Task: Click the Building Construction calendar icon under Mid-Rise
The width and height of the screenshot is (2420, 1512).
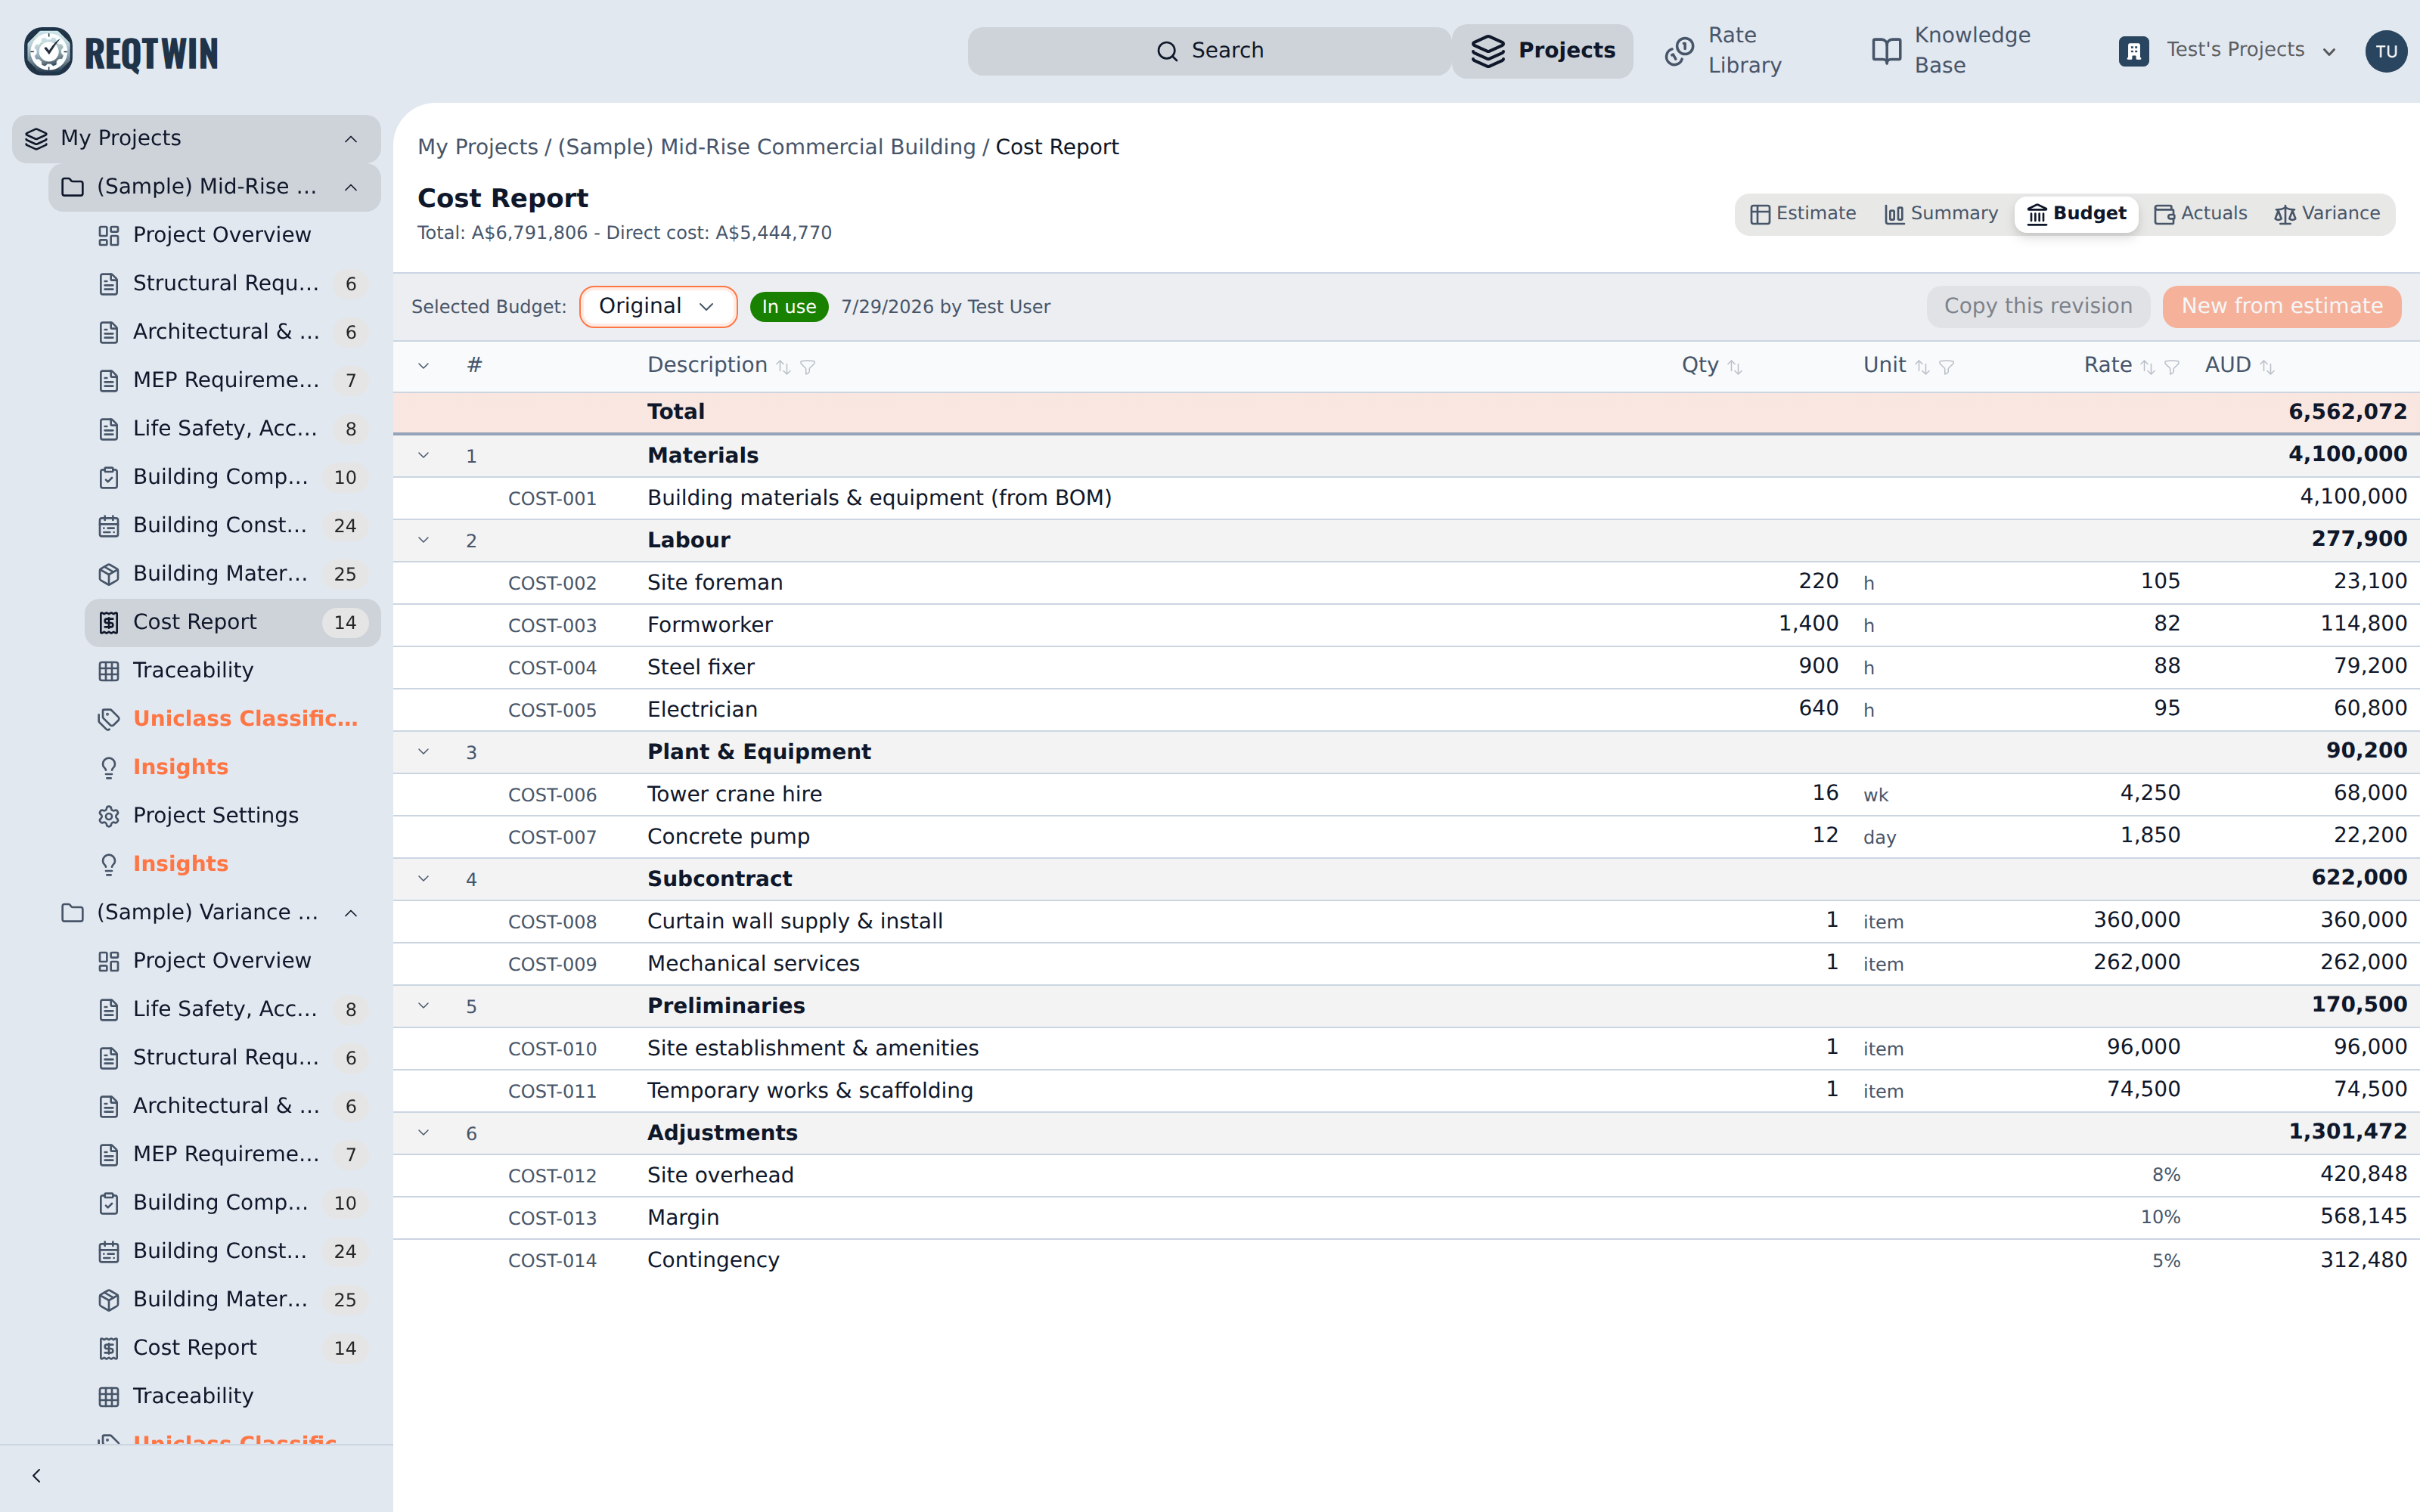Action: click(109, 526)
